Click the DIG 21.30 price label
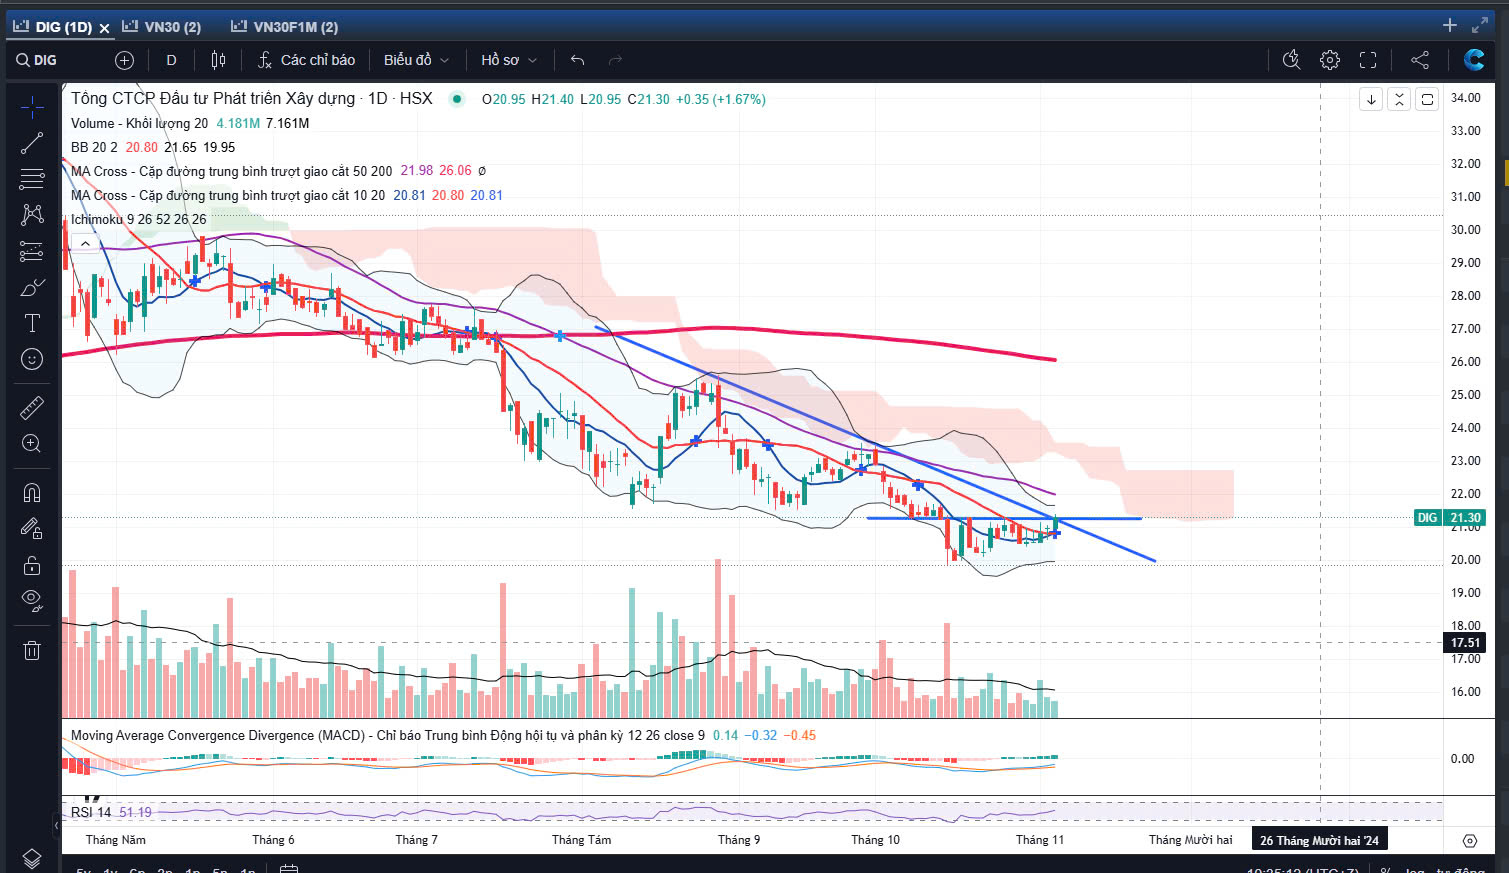This screenshot has height=873, width=1509. (1449, 518)
